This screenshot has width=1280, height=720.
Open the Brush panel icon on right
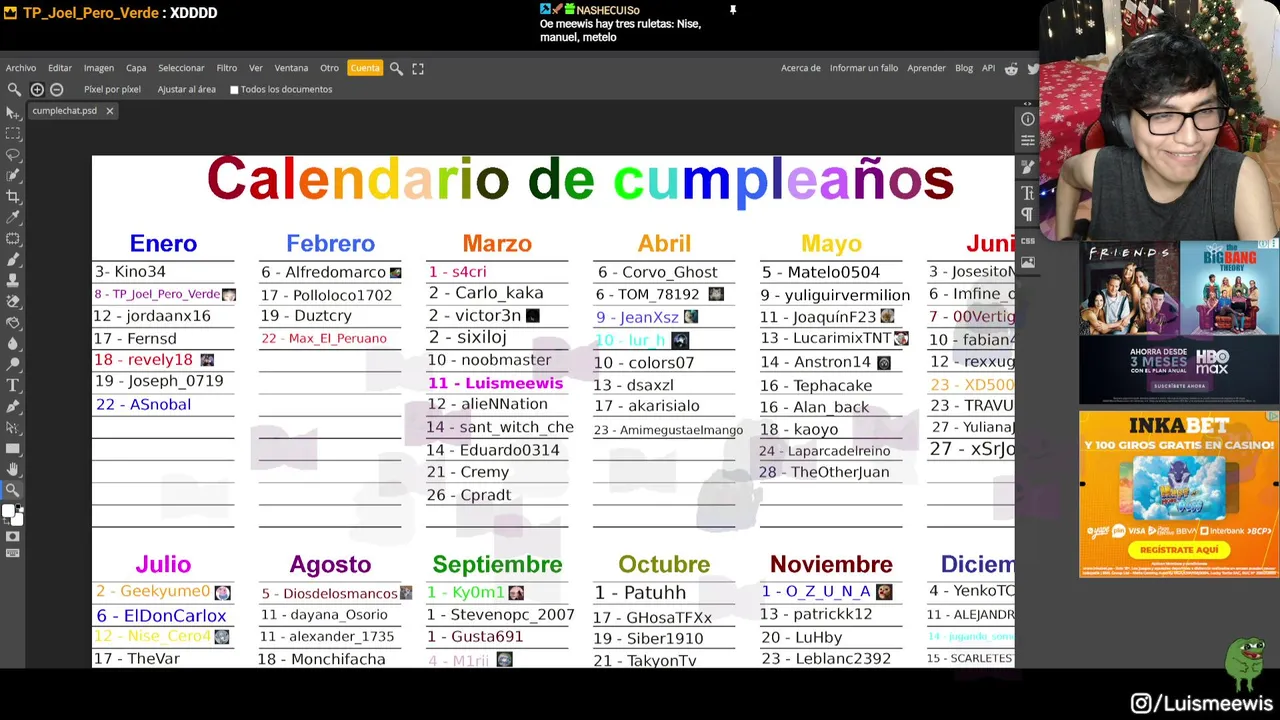pos(1028,169)
